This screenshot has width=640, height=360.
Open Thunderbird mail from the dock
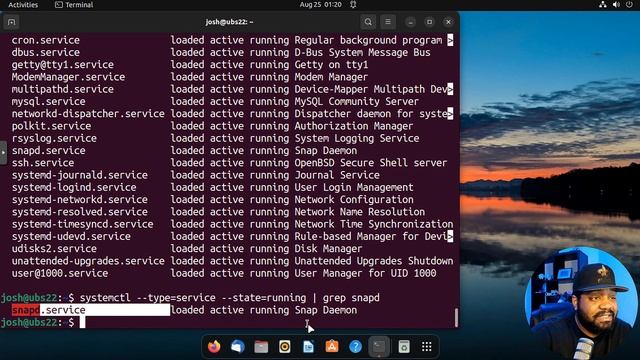pyautogui.click(x=238, y=347)
